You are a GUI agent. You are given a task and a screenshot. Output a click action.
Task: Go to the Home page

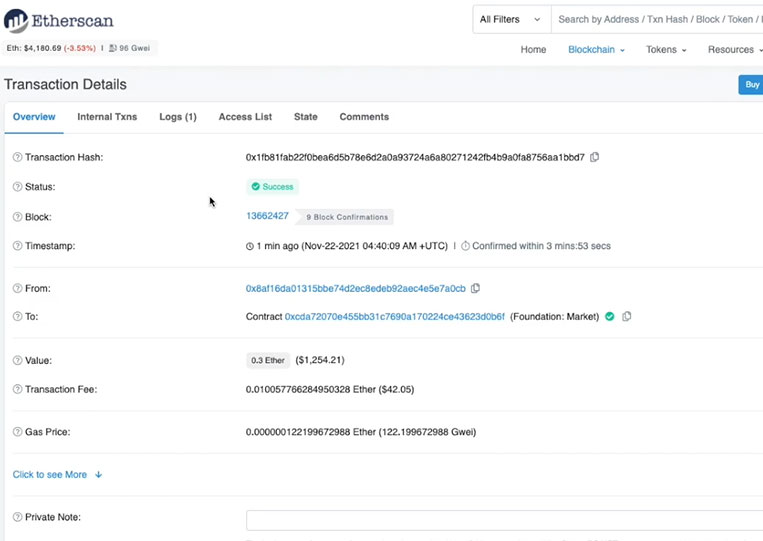point(533,50)
